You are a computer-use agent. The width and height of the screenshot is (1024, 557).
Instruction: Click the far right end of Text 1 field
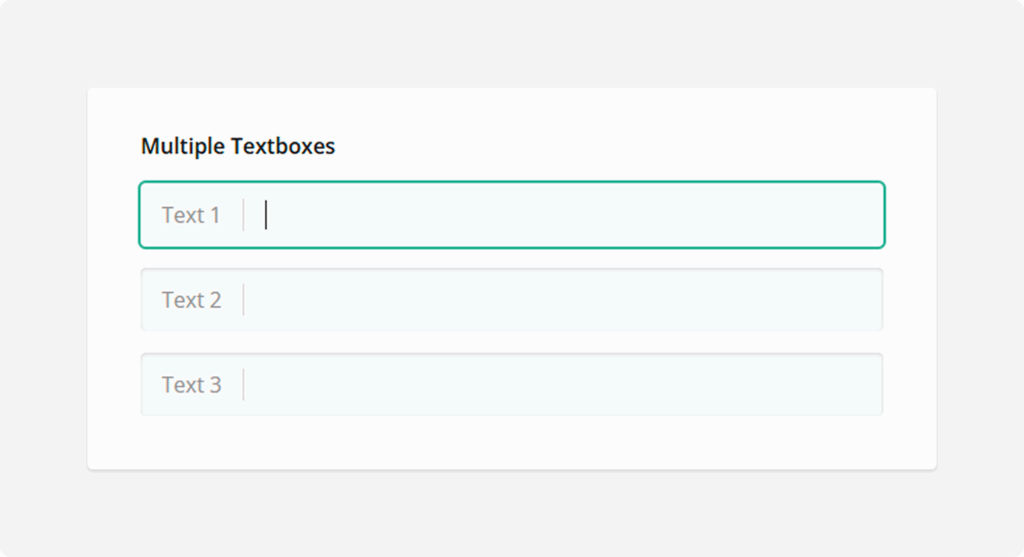[868, 215]
